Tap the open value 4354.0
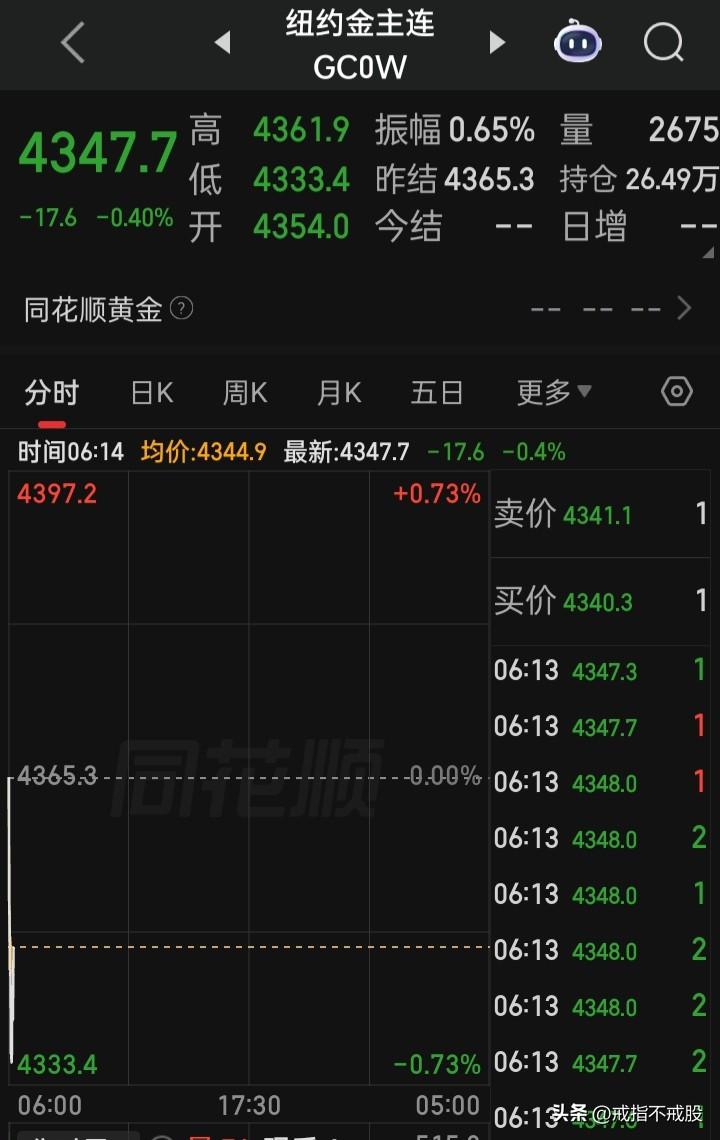Viewport: 720px width, 1140px height. pyautogui.click(x=301, y=227)
